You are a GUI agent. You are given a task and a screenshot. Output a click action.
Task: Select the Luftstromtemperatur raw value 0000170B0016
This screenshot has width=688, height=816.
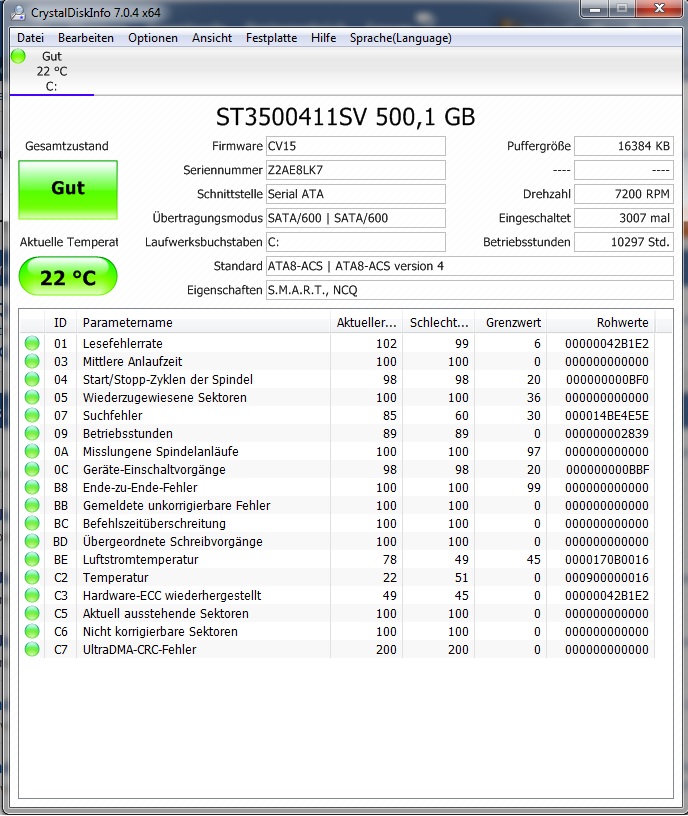coord(607,560)
